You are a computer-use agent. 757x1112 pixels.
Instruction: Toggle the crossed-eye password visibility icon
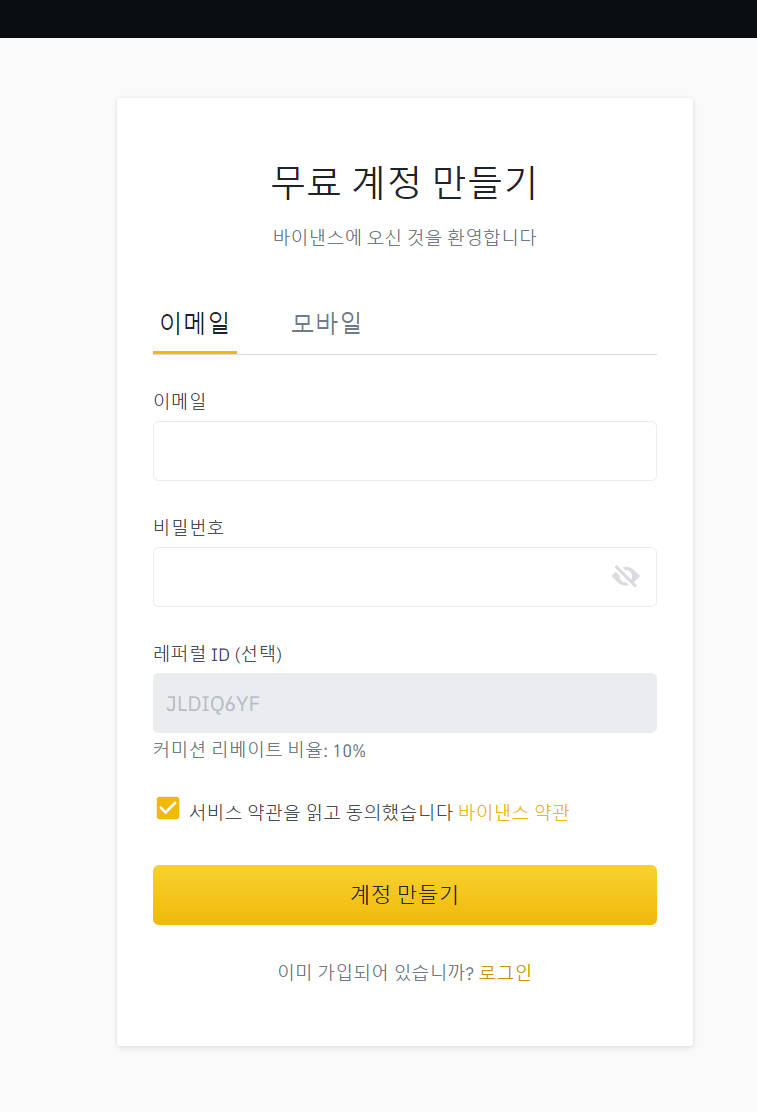tap(625, 577)
